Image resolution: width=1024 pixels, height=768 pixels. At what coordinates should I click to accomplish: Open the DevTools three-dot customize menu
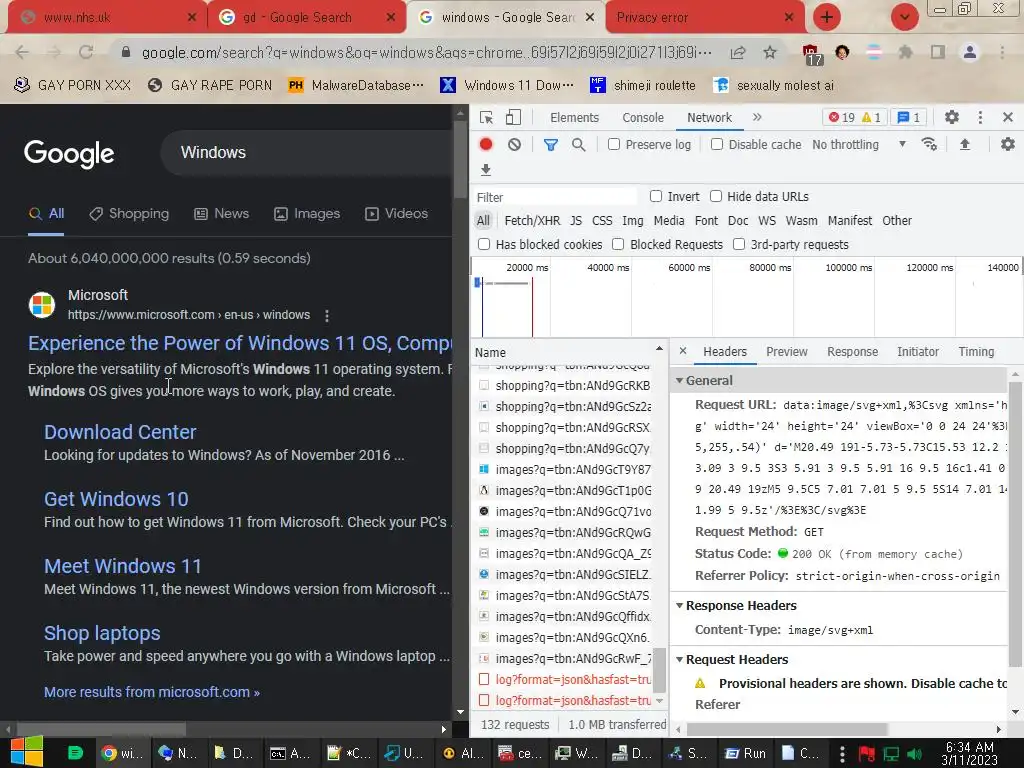pyautogui.click(x=980, y=118)
